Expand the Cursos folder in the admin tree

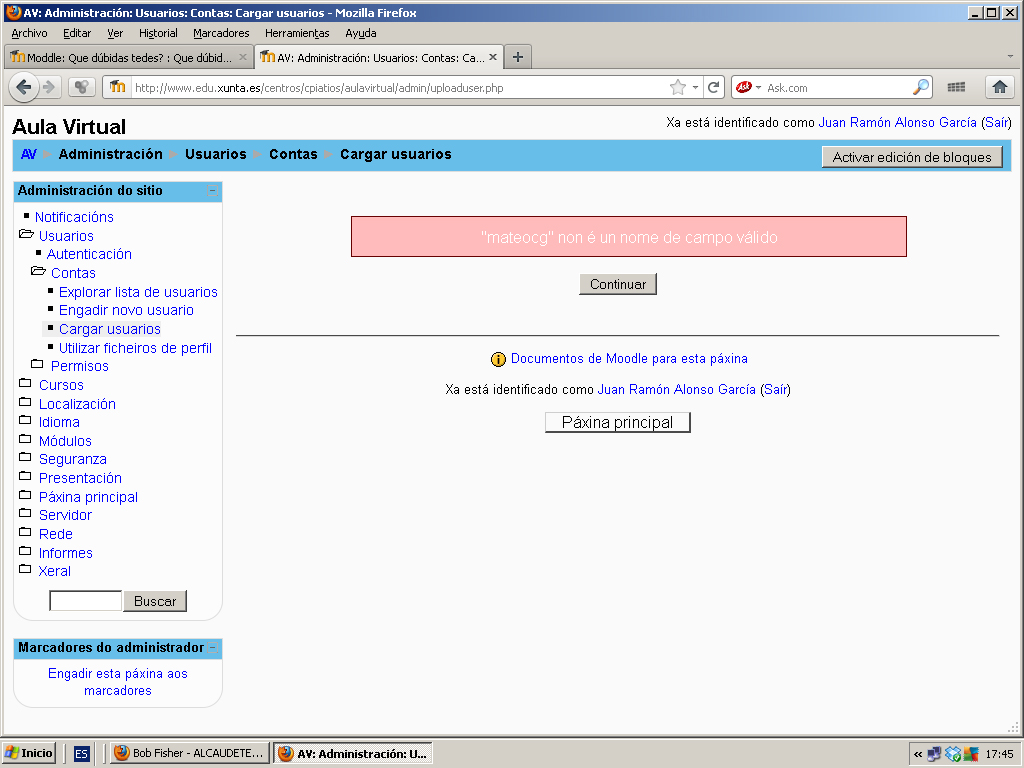(26, 385)
